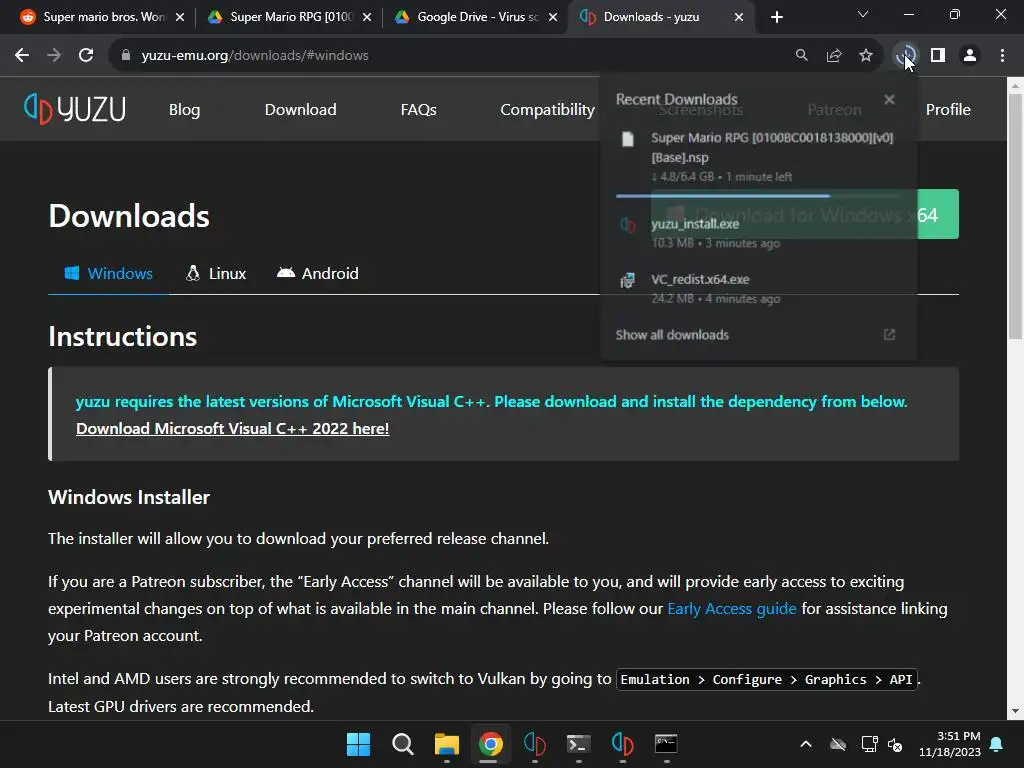
Task: Click the browser forward arrow
Action: pyautogui.click(x=54, y=56)
